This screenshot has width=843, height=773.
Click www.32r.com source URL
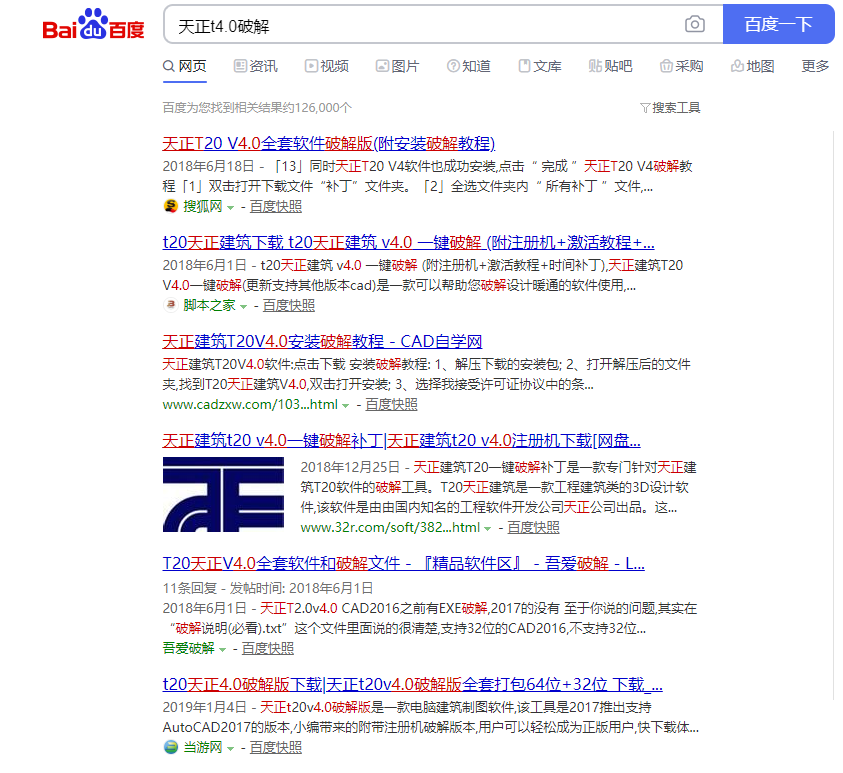pos(390,527)
